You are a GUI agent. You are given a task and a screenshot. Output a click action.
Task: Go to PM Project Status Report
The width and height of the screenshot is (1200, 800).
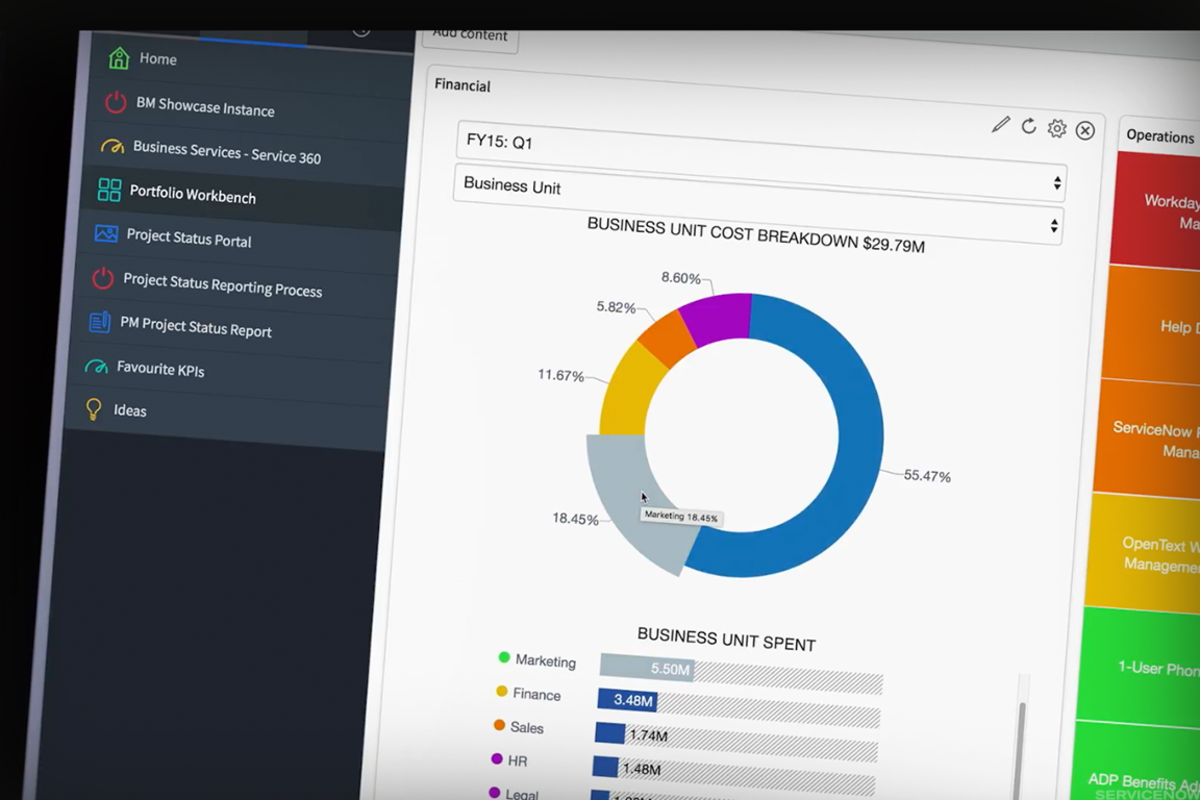pos(195,326)
